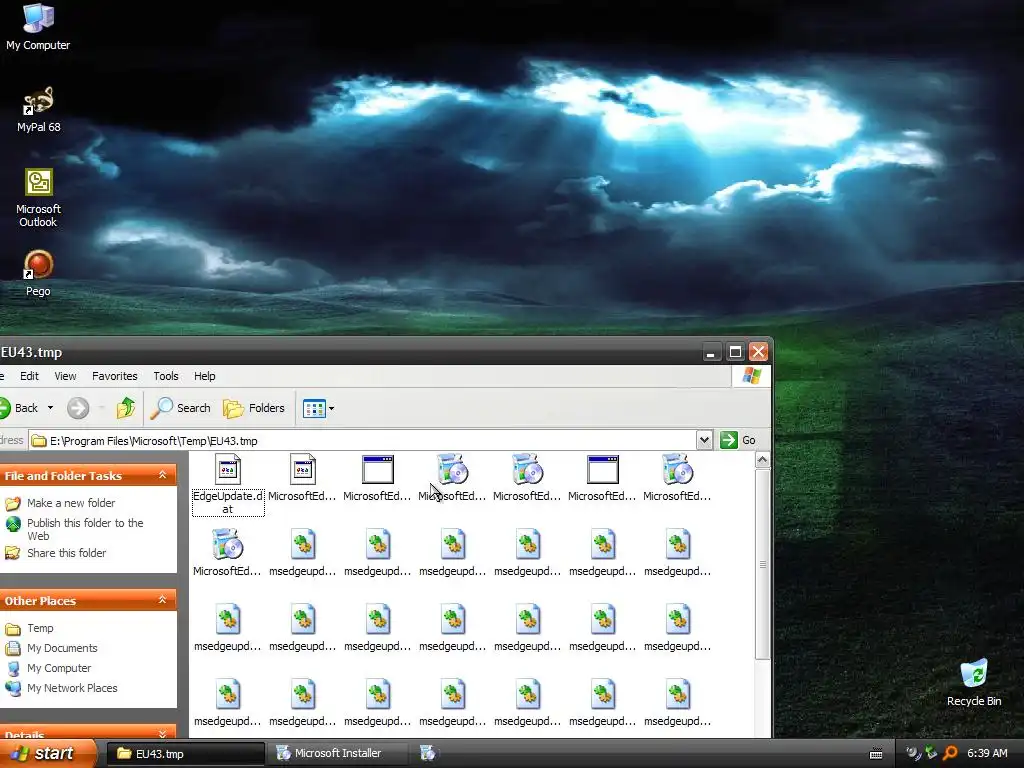
Task: Click the file list scrollbar up arrow
Action: tap(762, 460)
